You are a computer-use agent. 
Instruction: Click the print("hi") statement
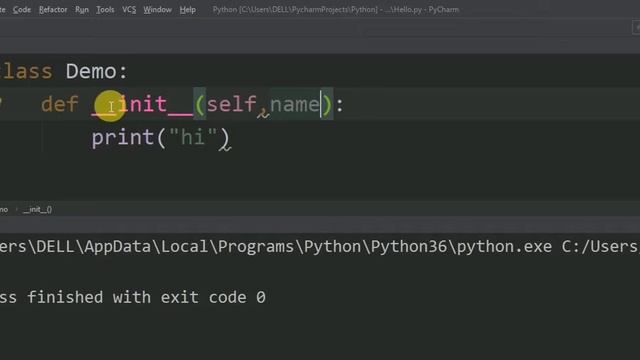point(161,138)
